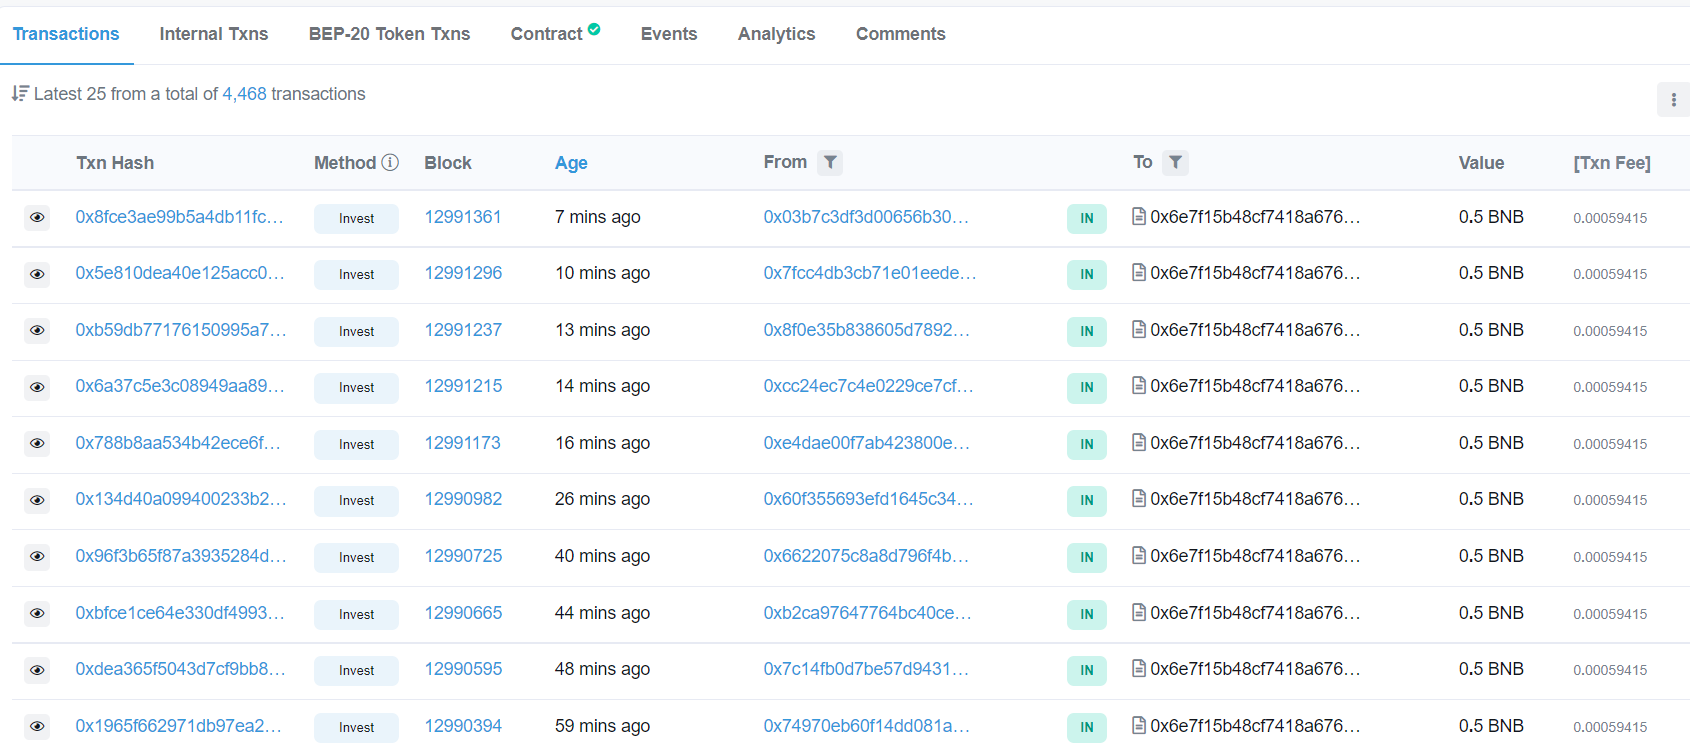Open the 4,468 total transactions link
The image size is (1690, 755).
pos(244,94)
